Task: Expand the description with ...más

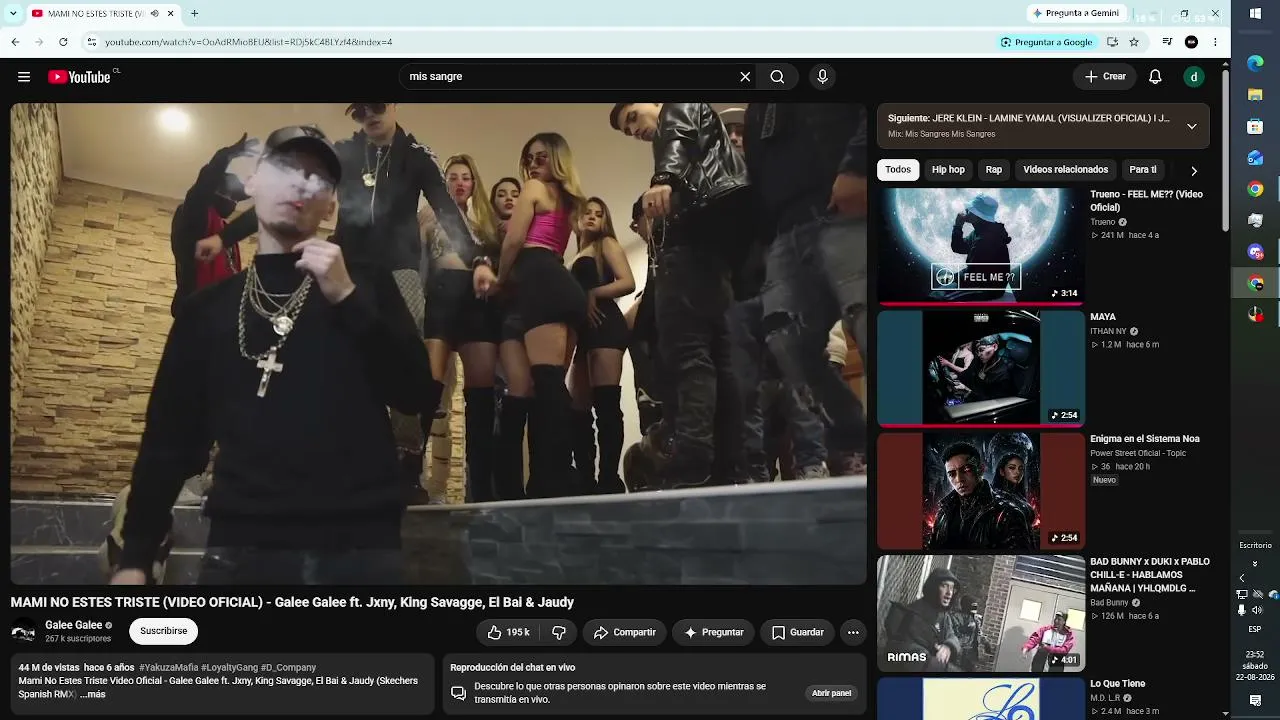Action: 92,694
